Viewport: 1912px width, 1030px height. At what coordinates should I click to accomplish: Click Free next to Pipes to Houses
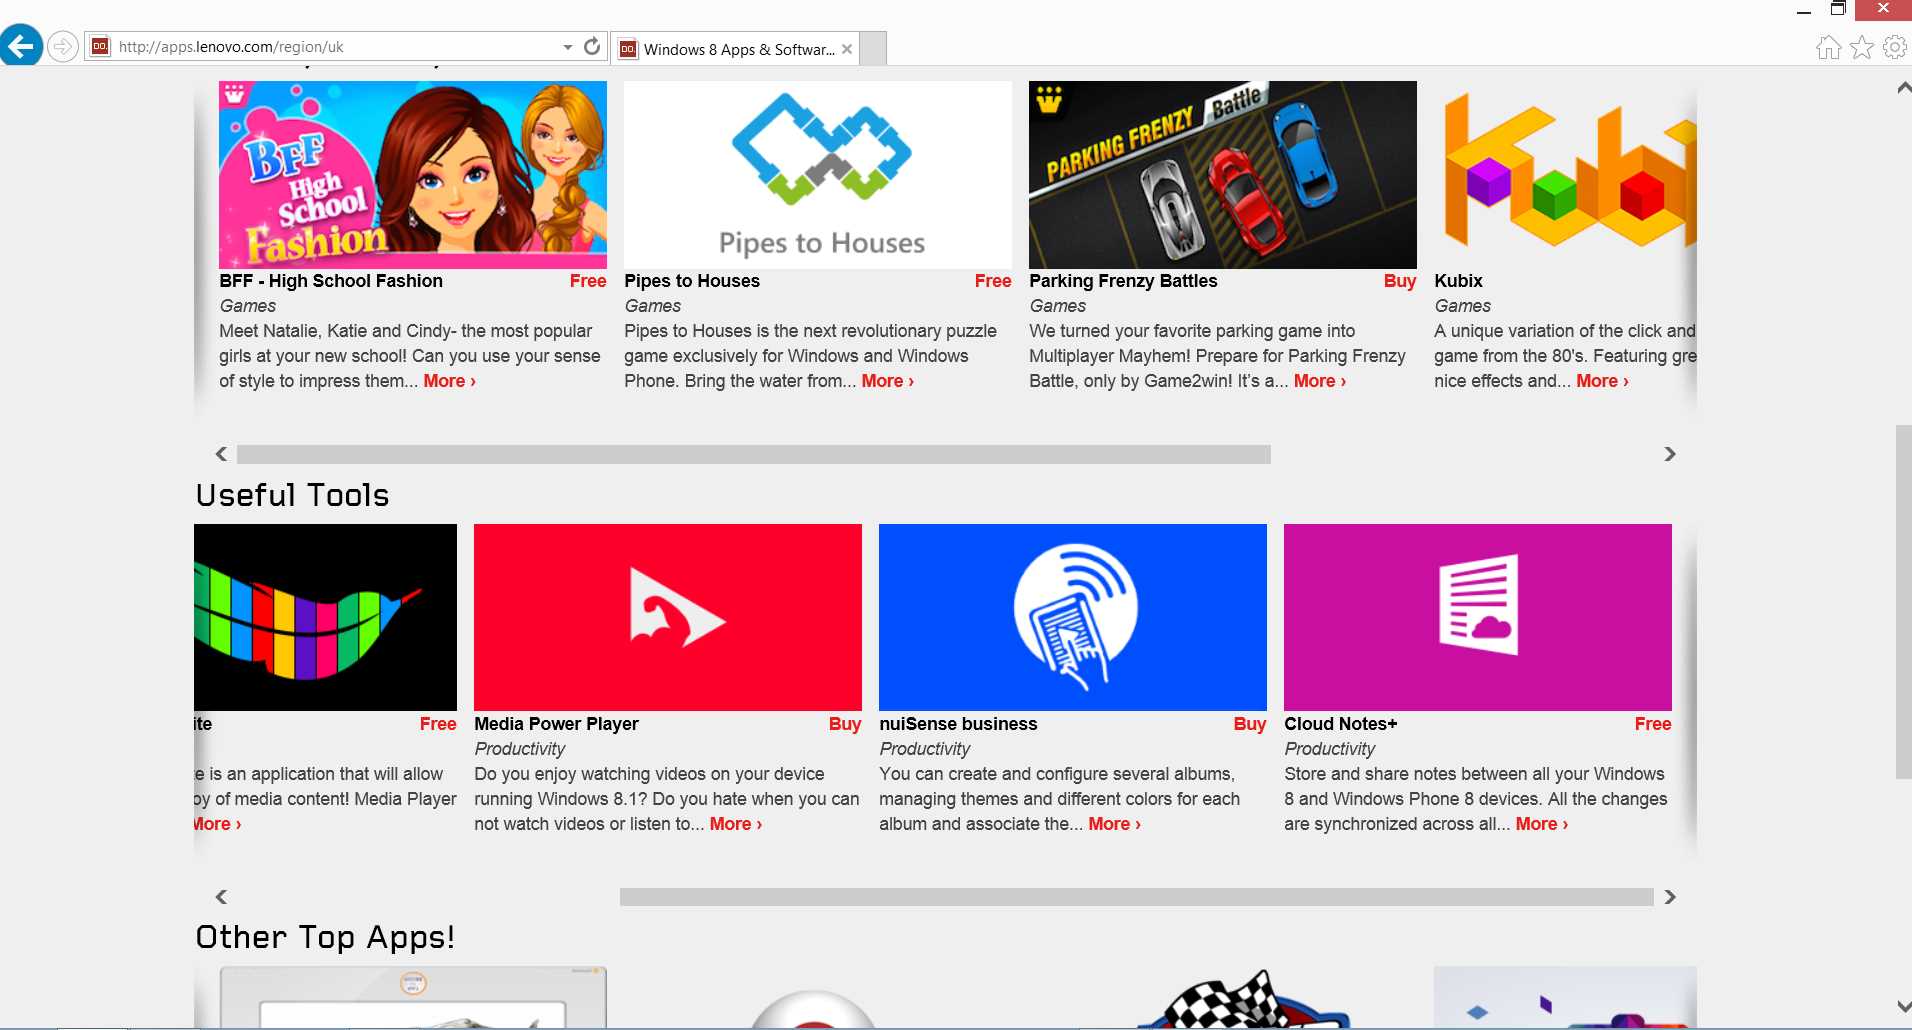coord(993,281)
